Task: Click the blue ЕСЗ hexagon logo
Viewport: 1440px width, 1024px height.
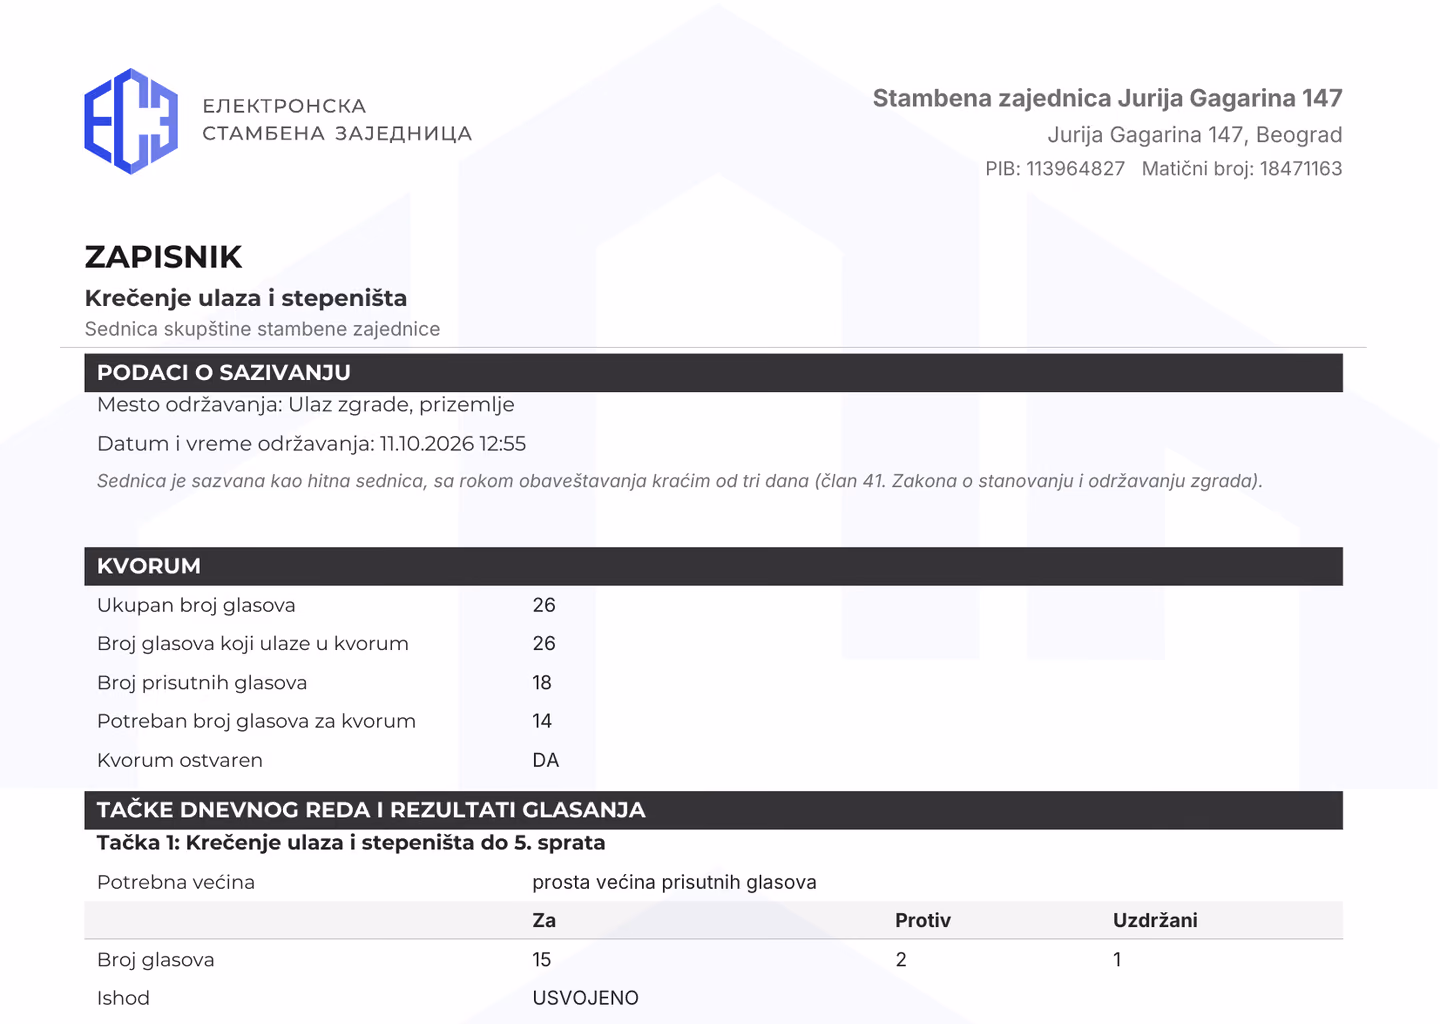Action: click(x=131, y=121)
